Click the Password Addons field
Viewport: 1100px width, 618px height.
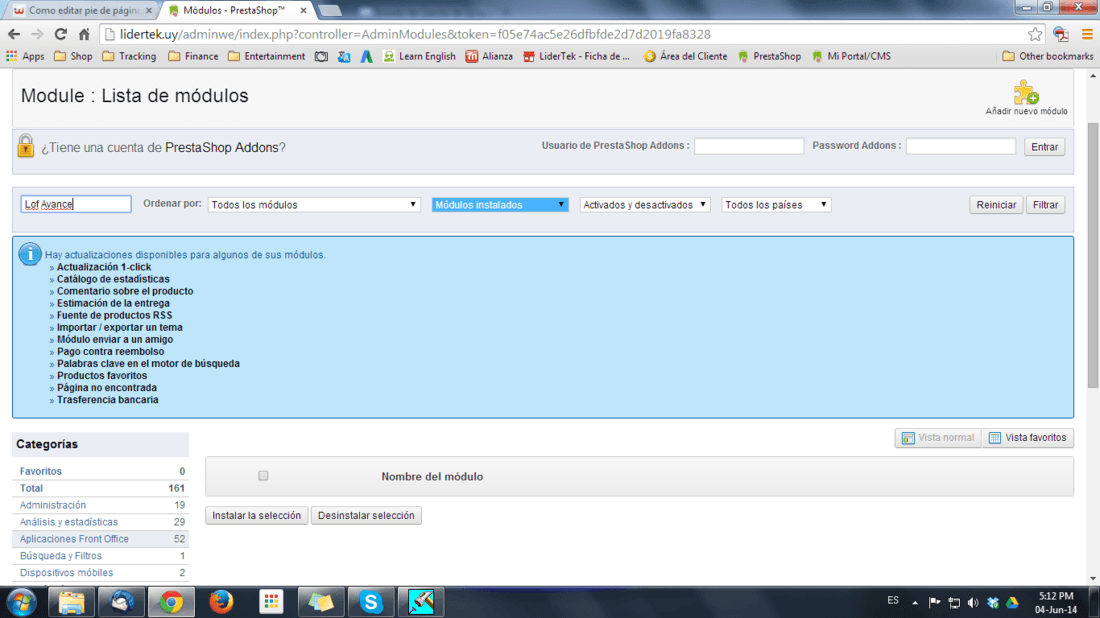960,146
